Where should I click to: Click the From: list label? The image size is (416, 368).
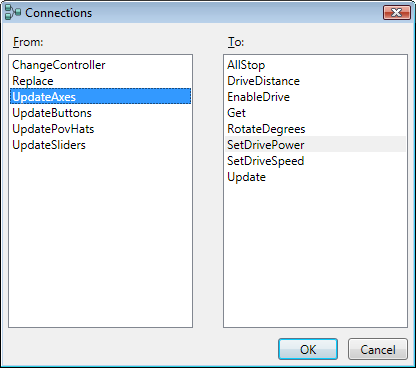(x=28, y=42)
